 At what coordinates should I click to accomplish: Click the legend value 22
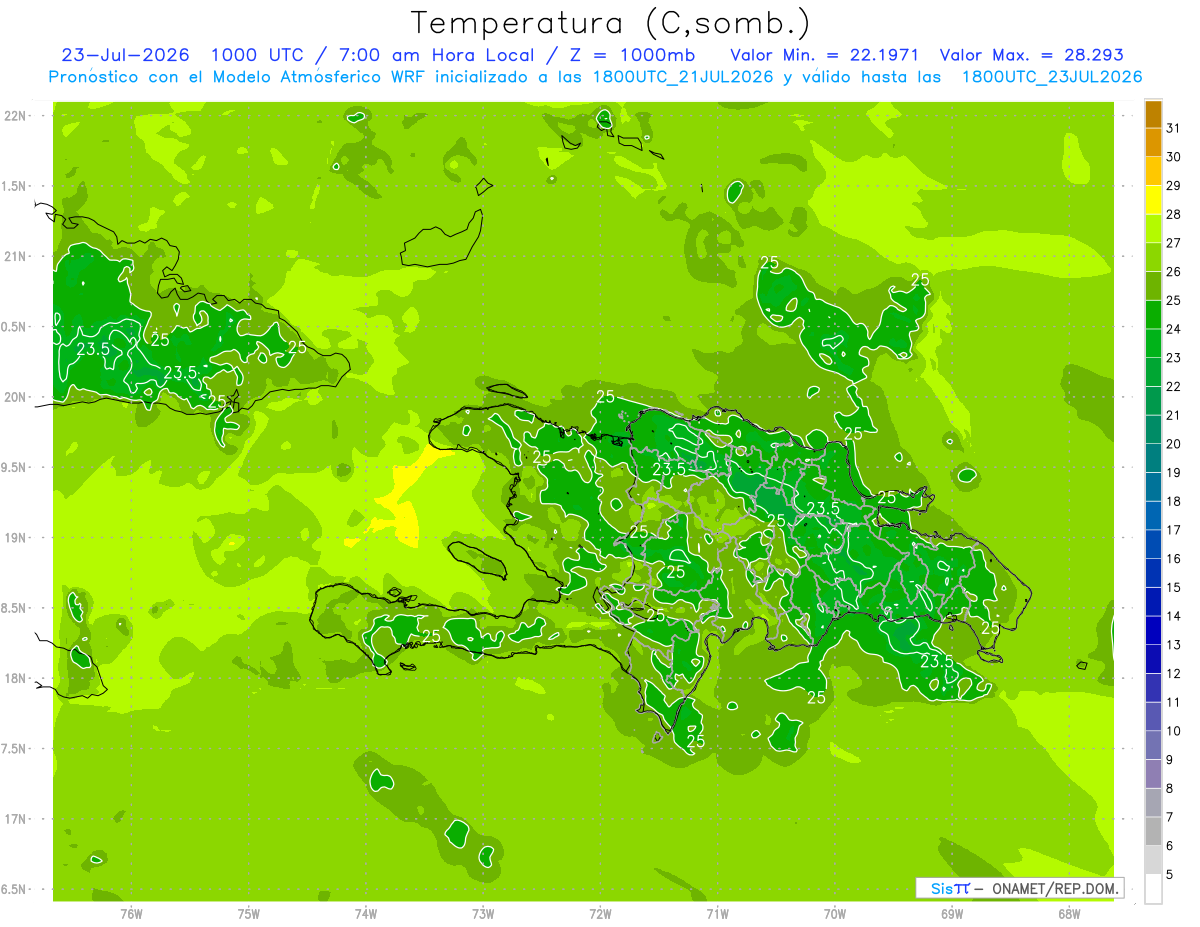pyautogui.click(x=1174, y=386)
